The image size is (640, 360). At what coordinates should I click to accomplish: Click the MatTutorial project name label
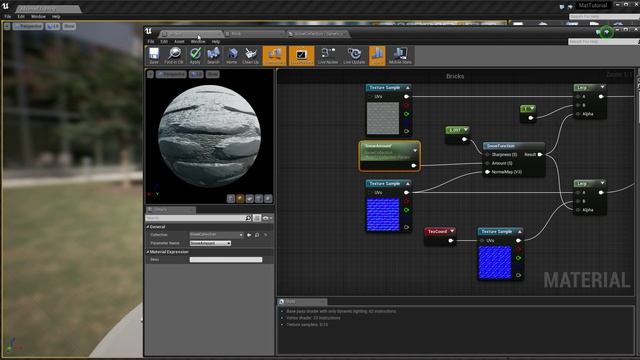[593, 5]
